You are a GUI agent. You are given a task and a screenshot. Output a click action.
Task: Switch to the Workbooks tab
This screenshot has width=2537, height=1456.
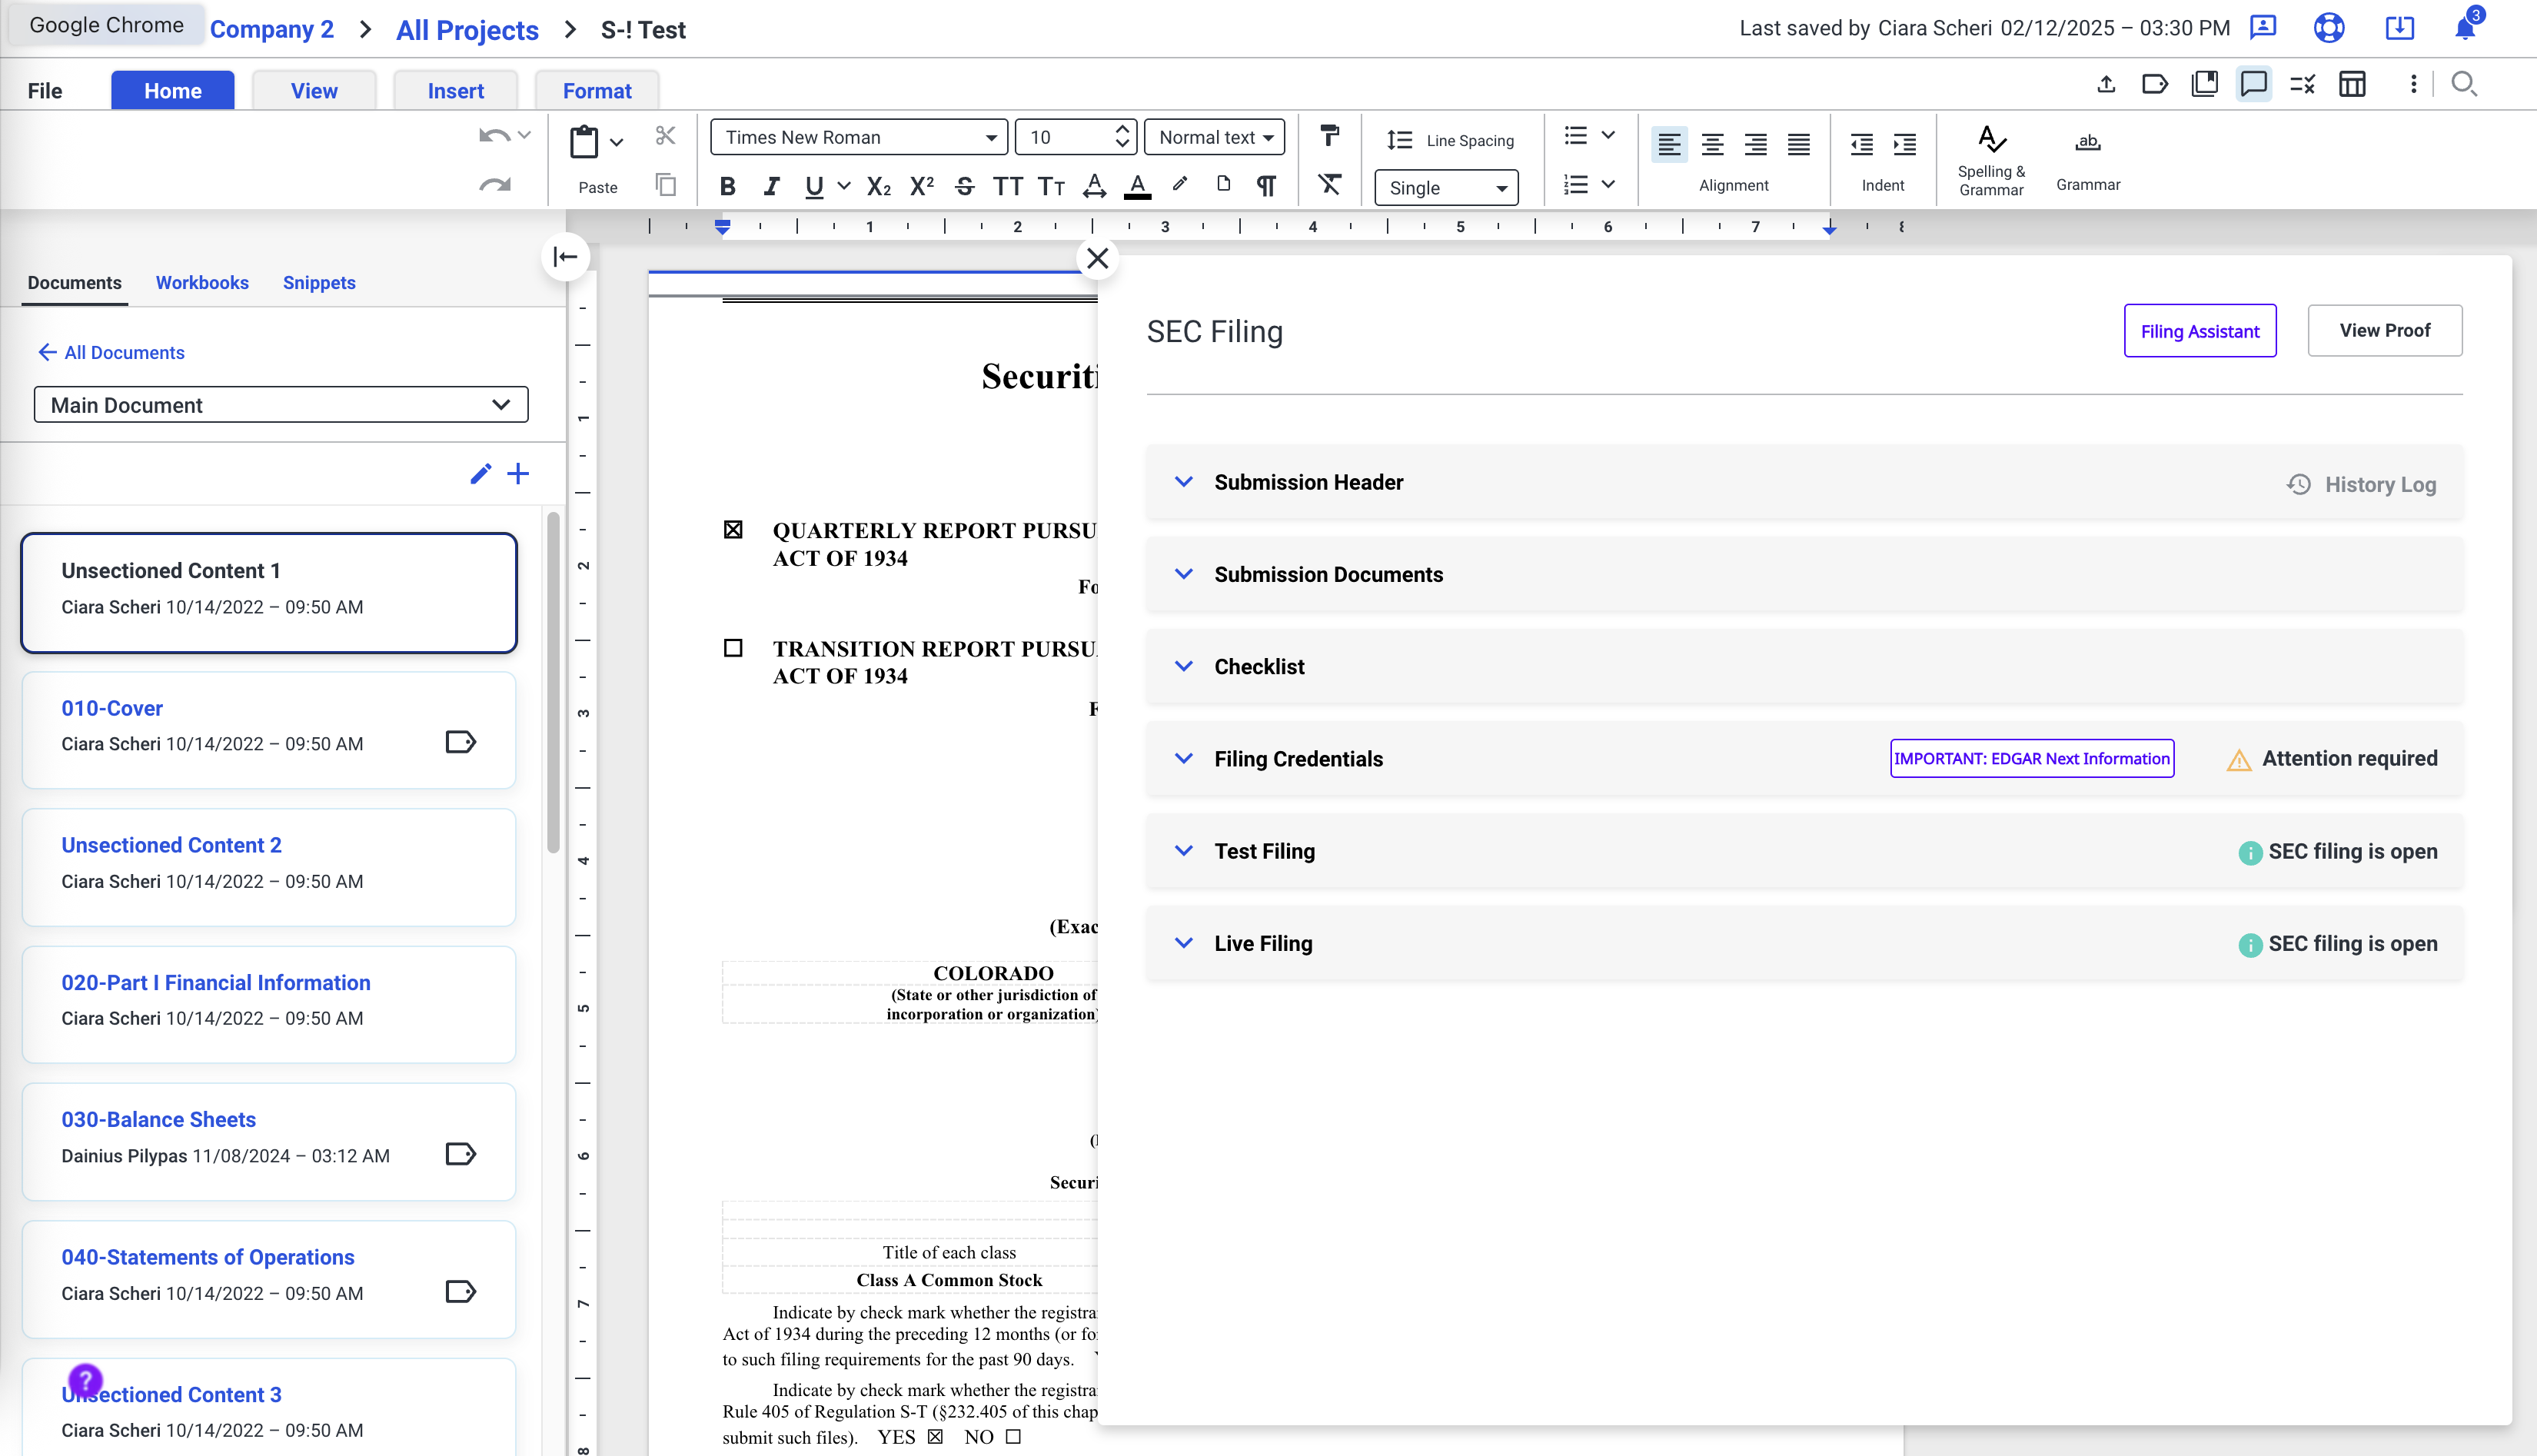coord(202,283)
